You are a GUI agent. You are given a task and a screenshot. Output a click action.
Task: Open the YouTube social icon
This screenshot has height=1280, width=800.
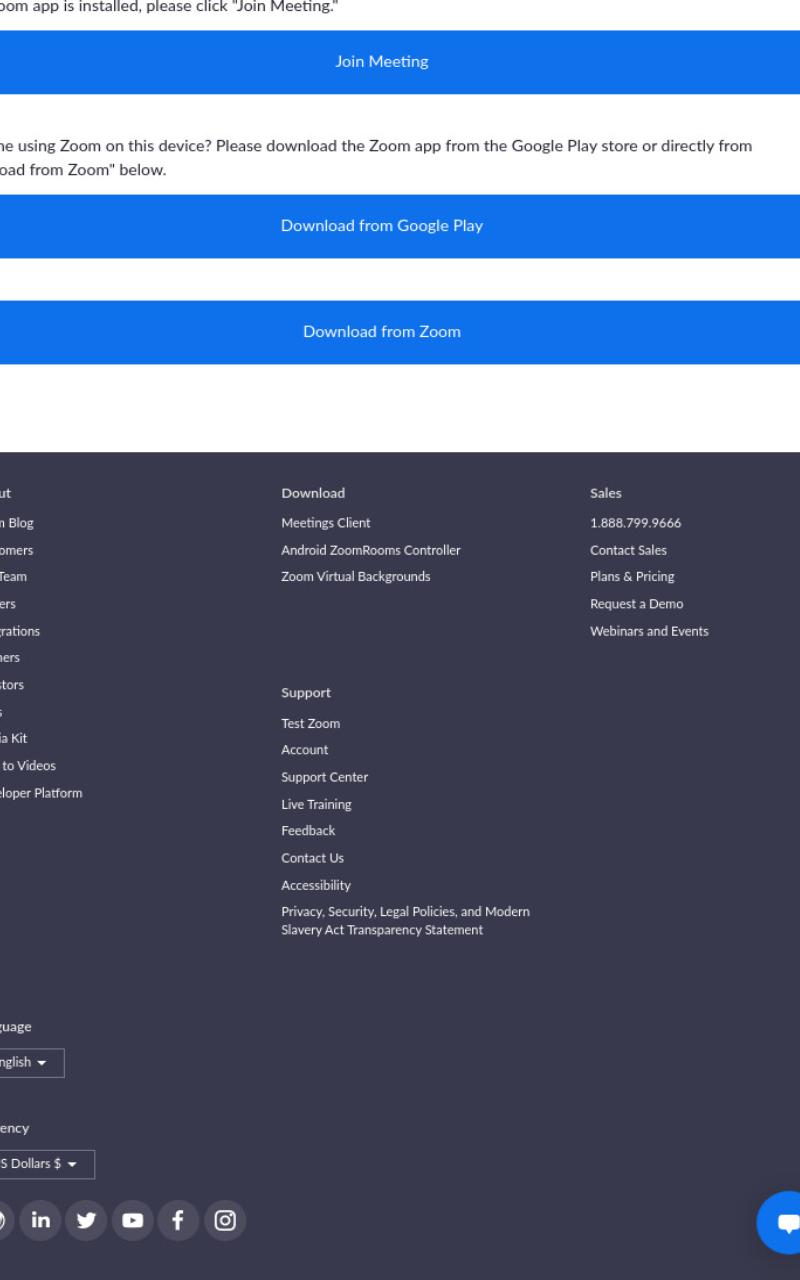(132, 1220)
